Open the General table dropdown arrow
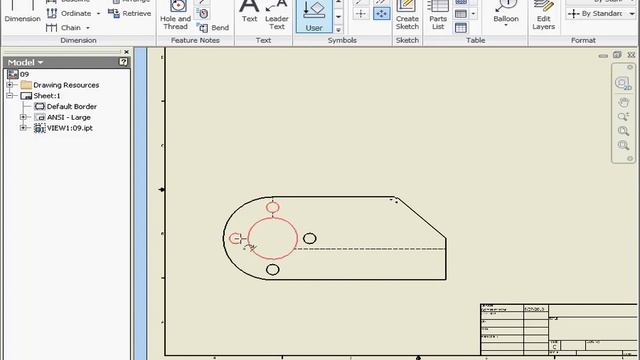This screenshot has height=360, width=640. (473, 14)
